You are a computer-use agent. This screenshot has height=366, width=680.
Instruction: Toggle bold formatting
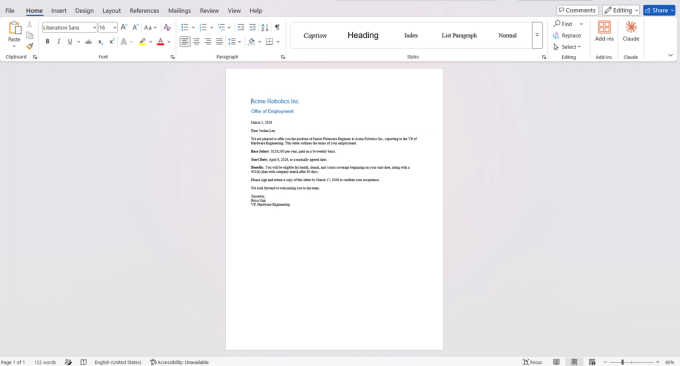pos(47,42)
